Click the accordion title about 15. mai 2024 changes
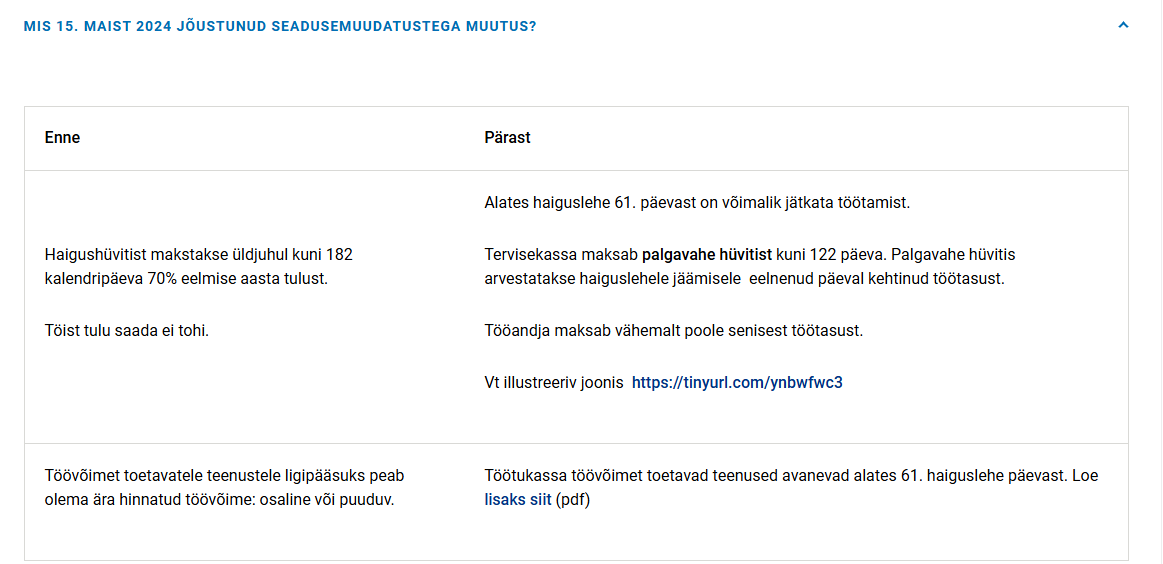The image size is (1163, 564). 280,26
